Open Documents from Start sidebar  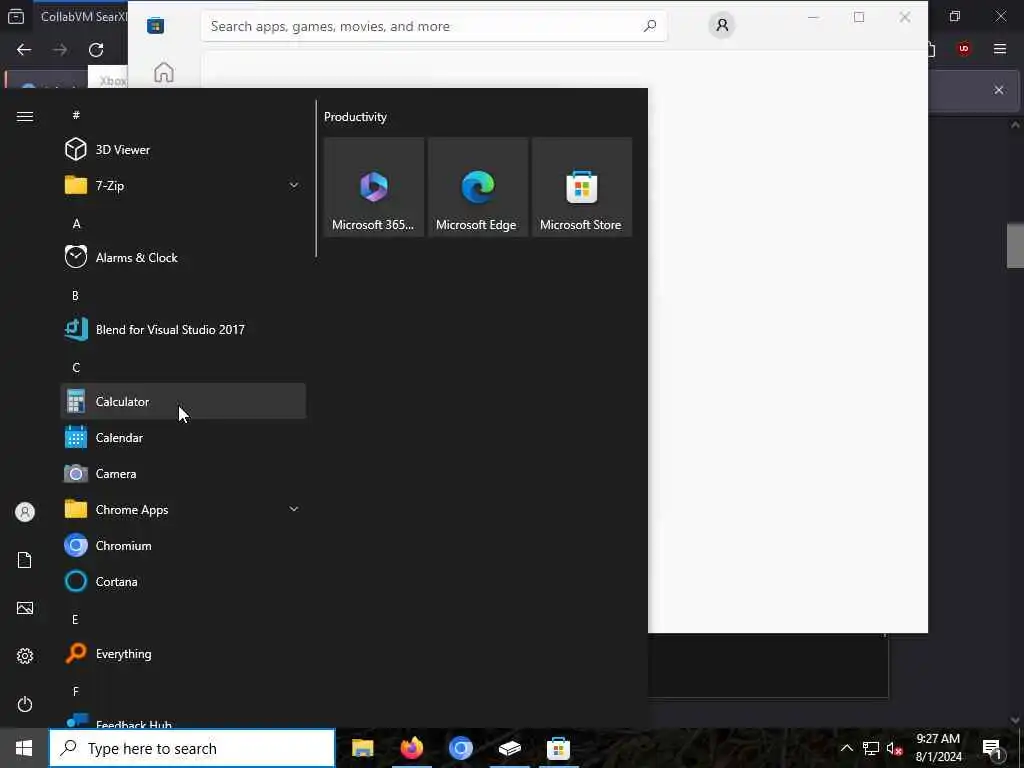(x=25, y=560)
